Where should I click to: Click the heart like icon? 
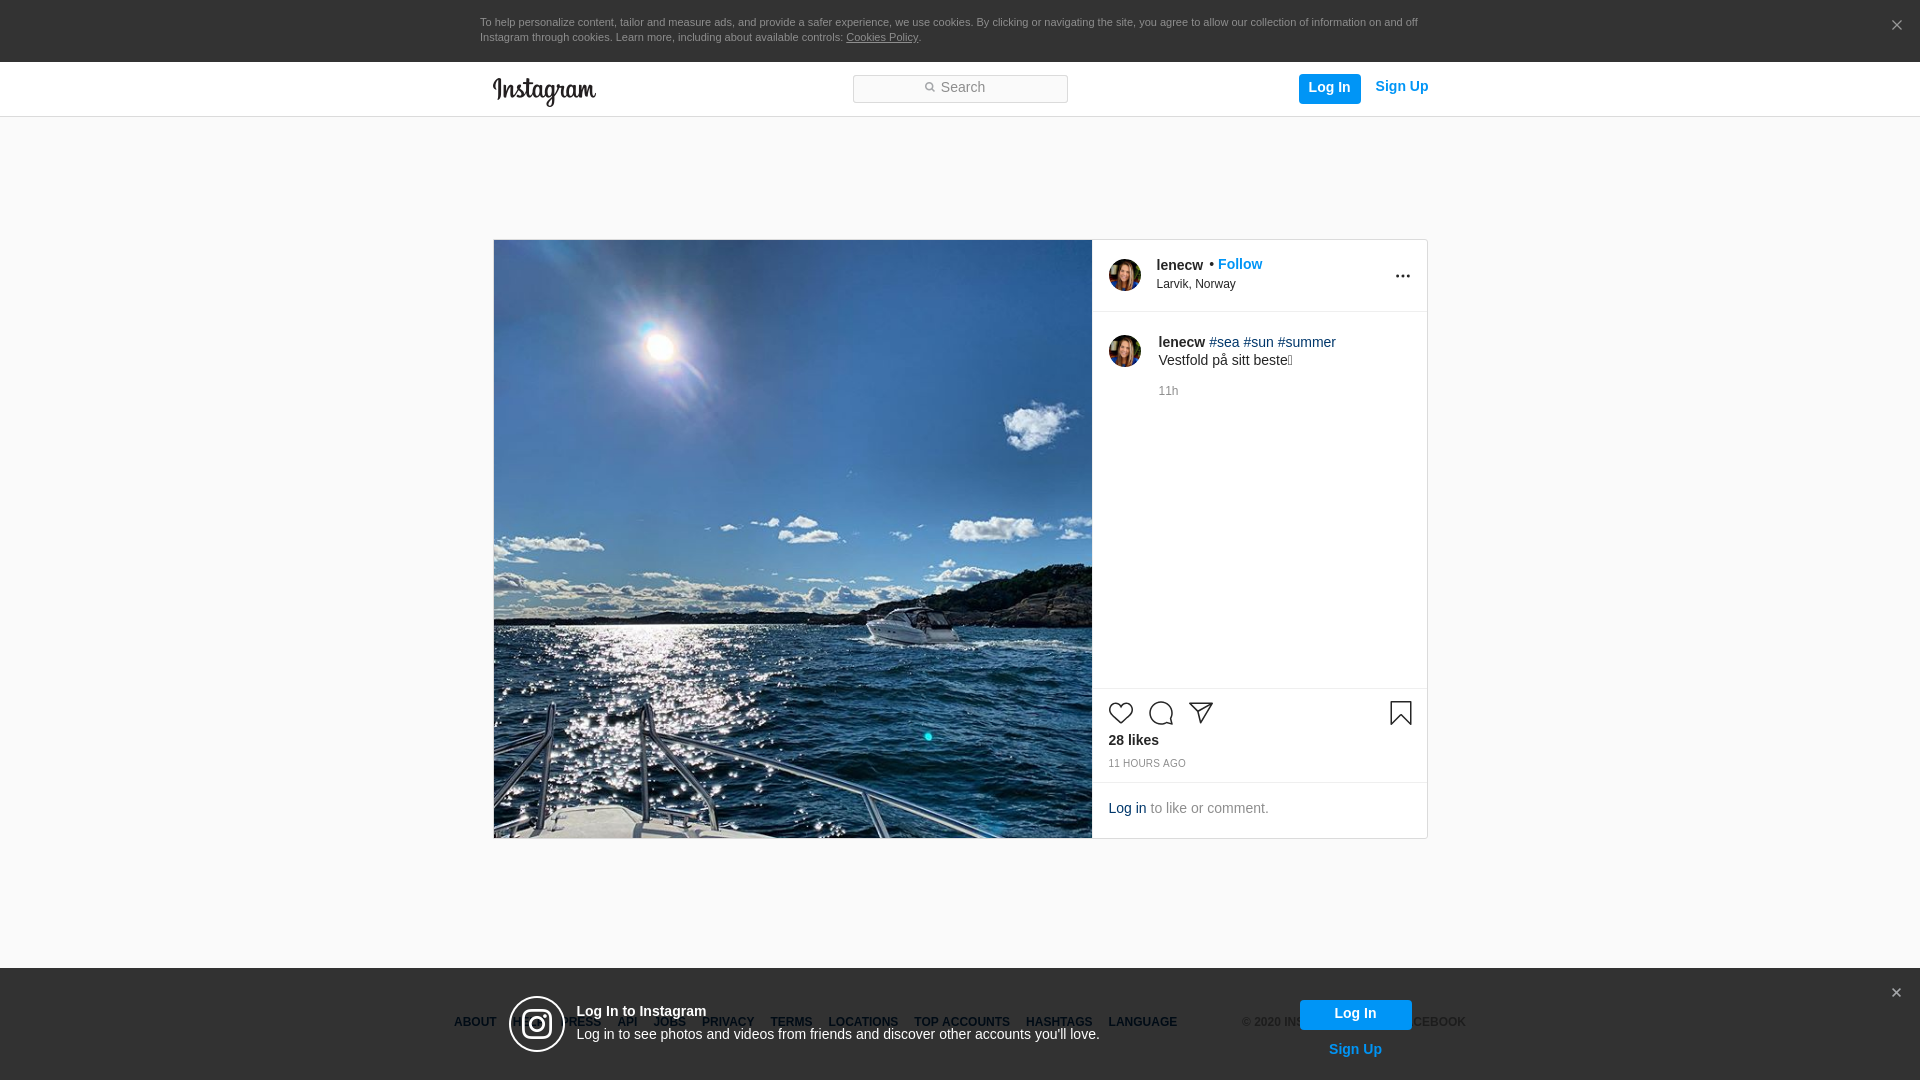[x=1120, y=713]
